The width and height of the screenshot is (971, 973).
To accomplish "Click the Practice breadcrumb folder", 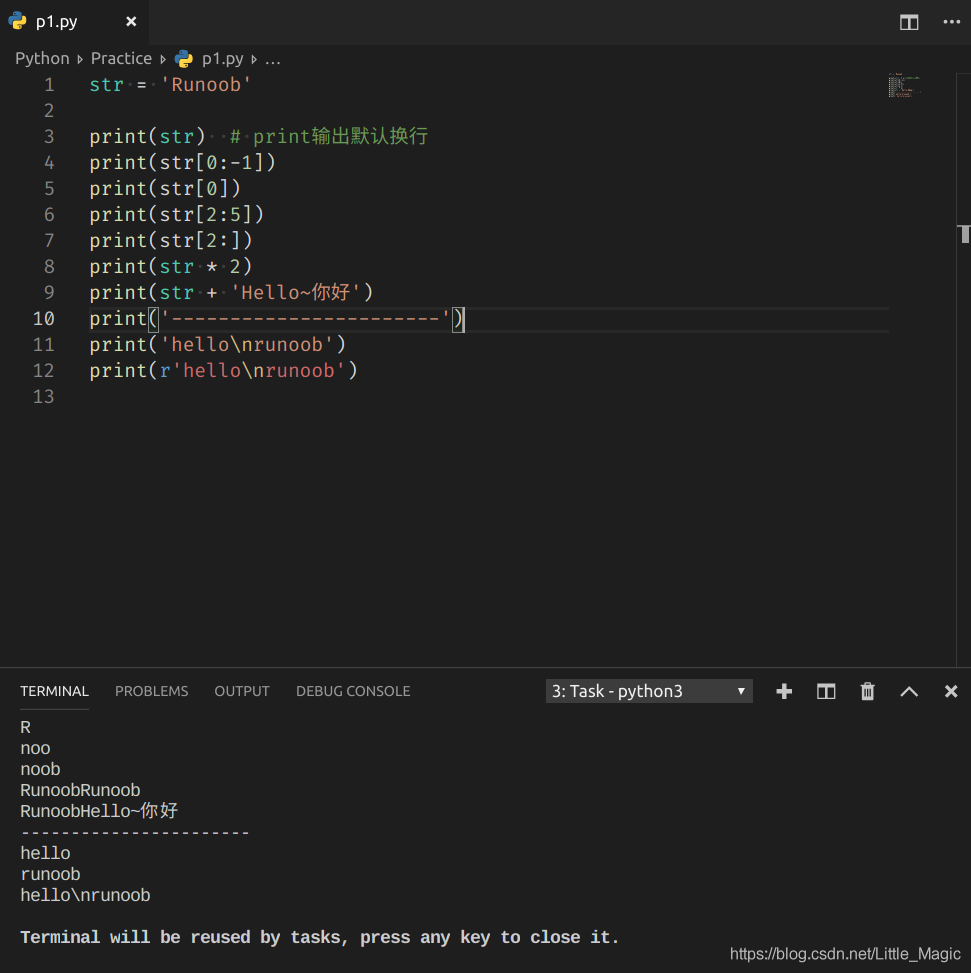I will [121, 59].
